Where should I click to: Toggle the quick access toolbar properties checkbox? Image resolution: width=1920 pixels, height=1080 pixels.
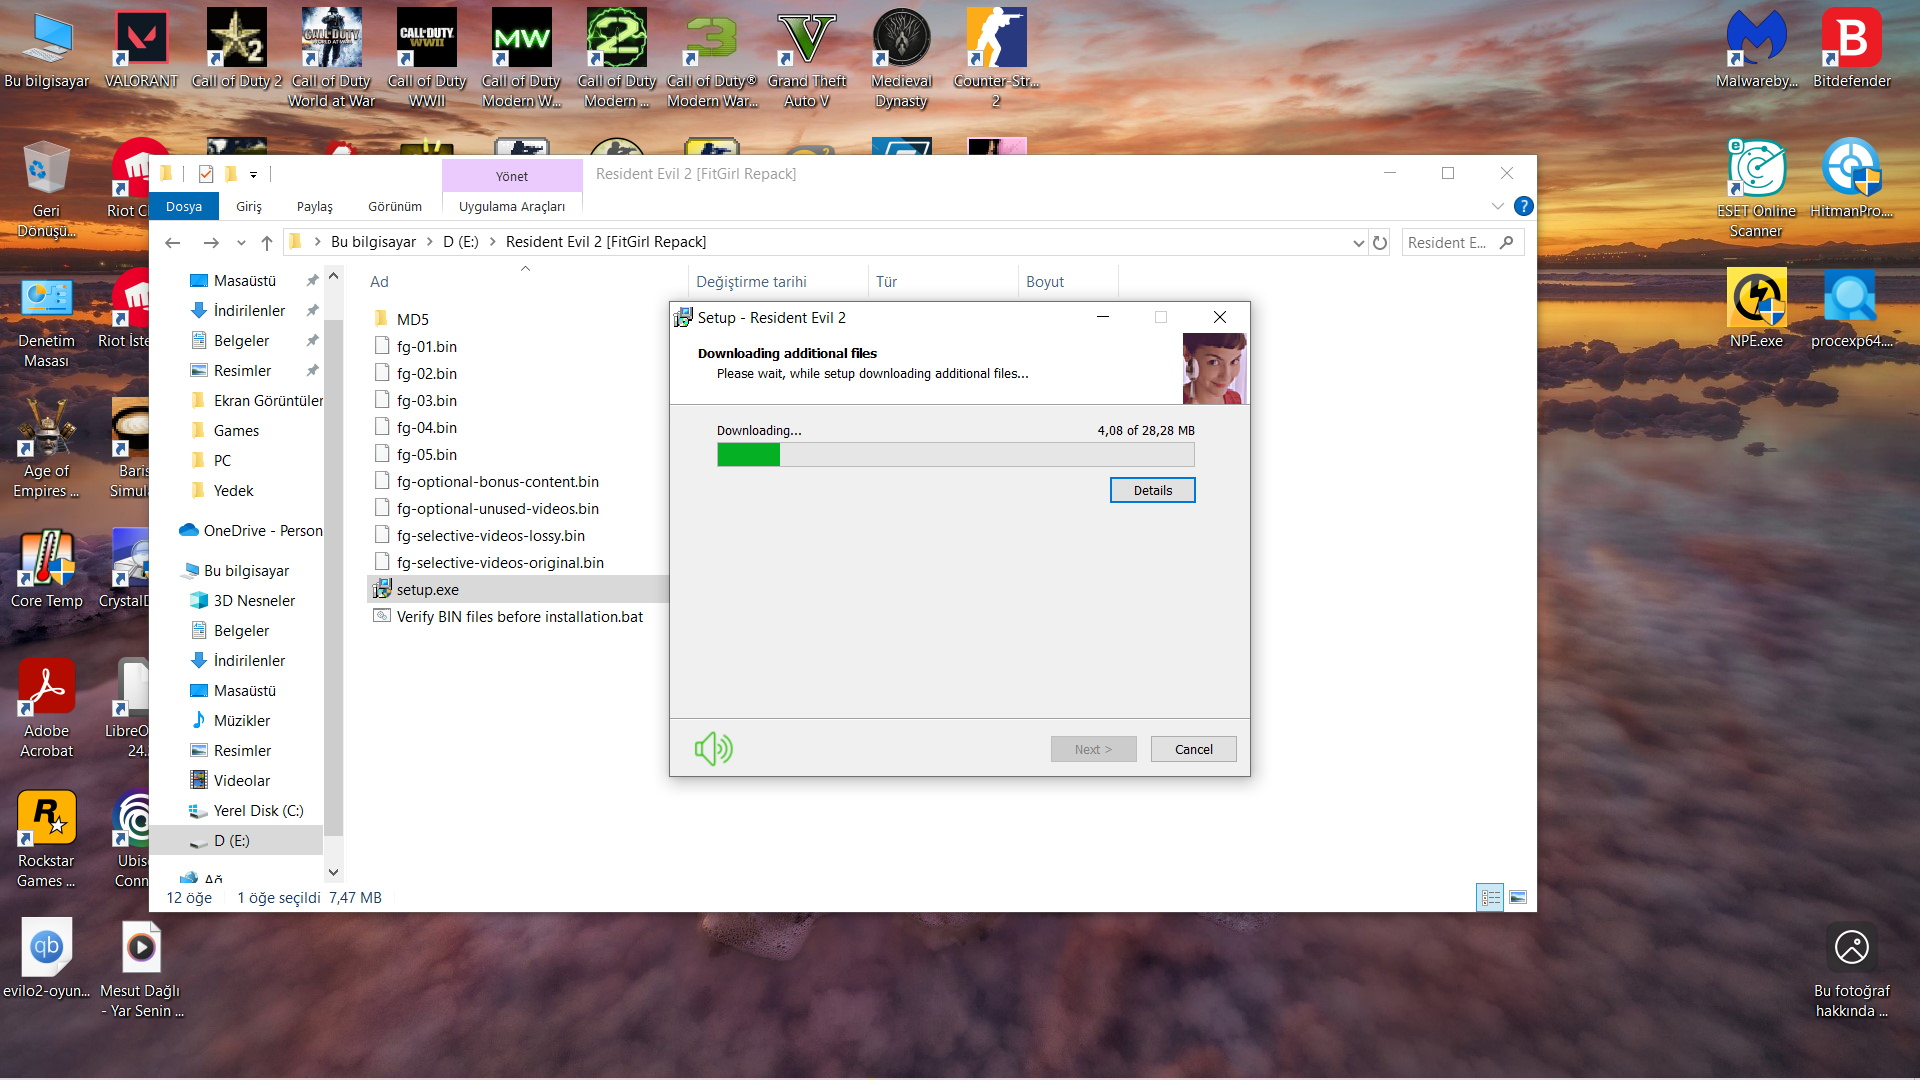(x=206, y=174)
